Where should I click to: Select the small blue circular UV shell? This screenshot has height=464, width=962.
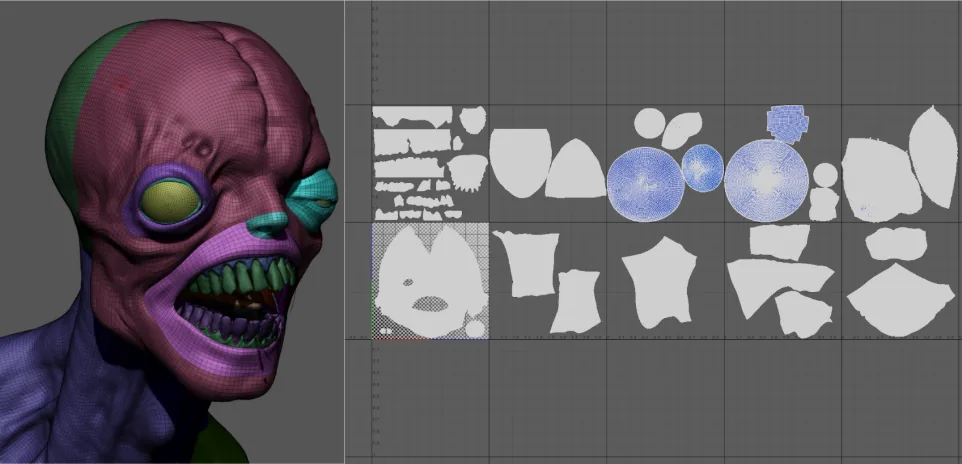pos(702,168)
